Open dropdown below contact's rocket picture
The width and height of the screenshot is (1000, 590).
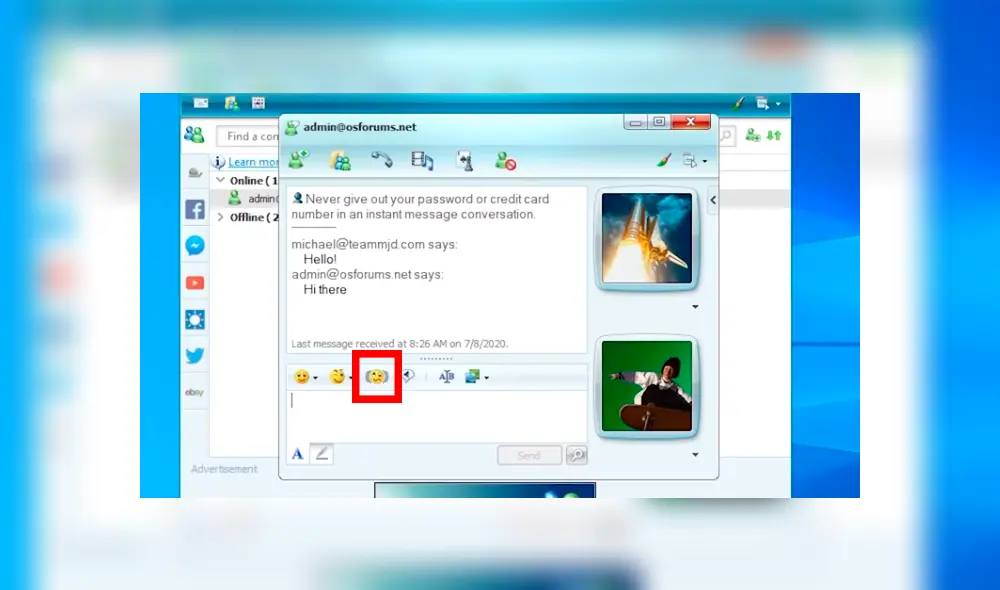tap(695, 307)
